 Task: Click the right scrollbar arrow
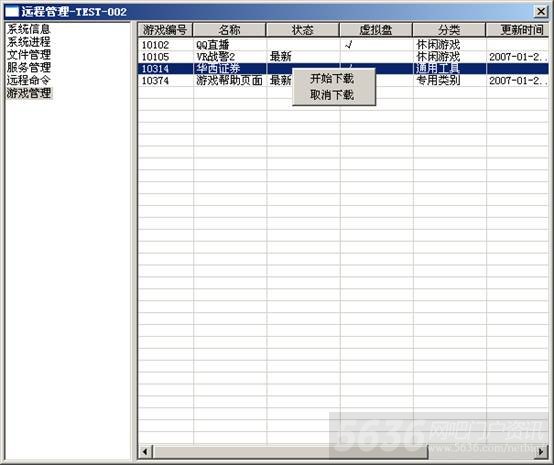[541, 451]
